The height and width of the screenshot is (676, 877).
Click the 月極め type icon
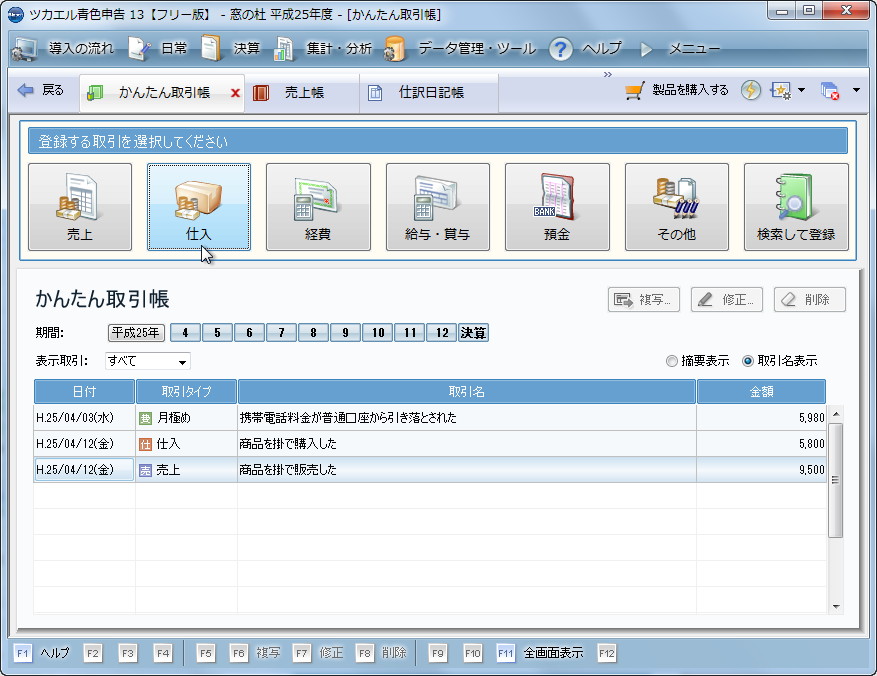point(145,418)
